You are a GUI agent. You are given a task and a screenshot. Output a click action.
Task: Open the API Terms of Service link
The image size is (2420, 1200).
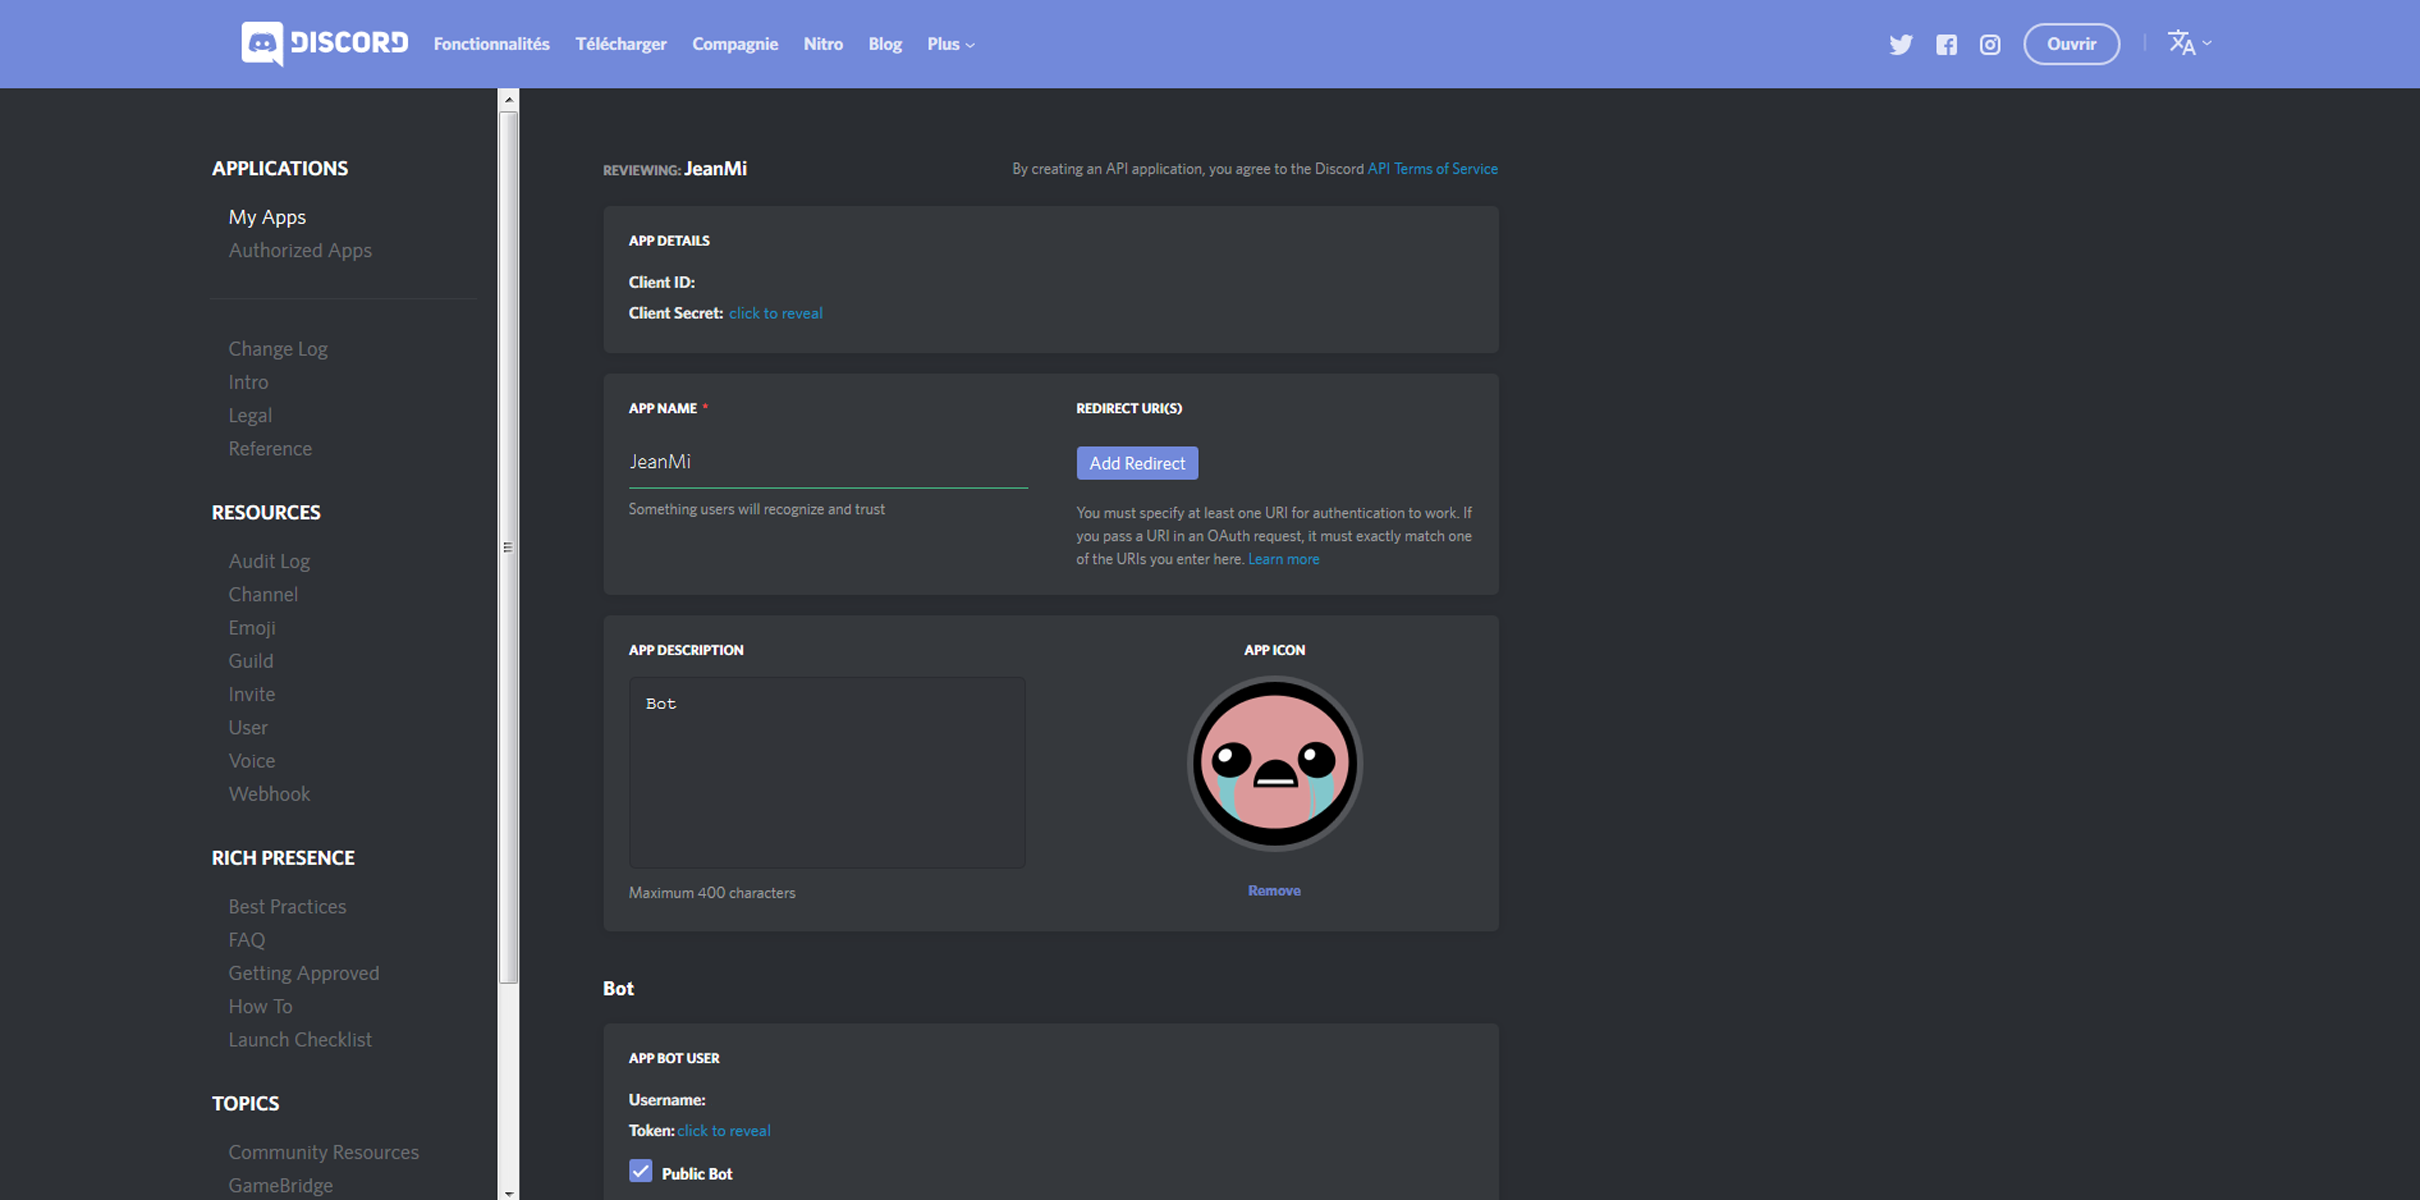(x=1432, y=168)
